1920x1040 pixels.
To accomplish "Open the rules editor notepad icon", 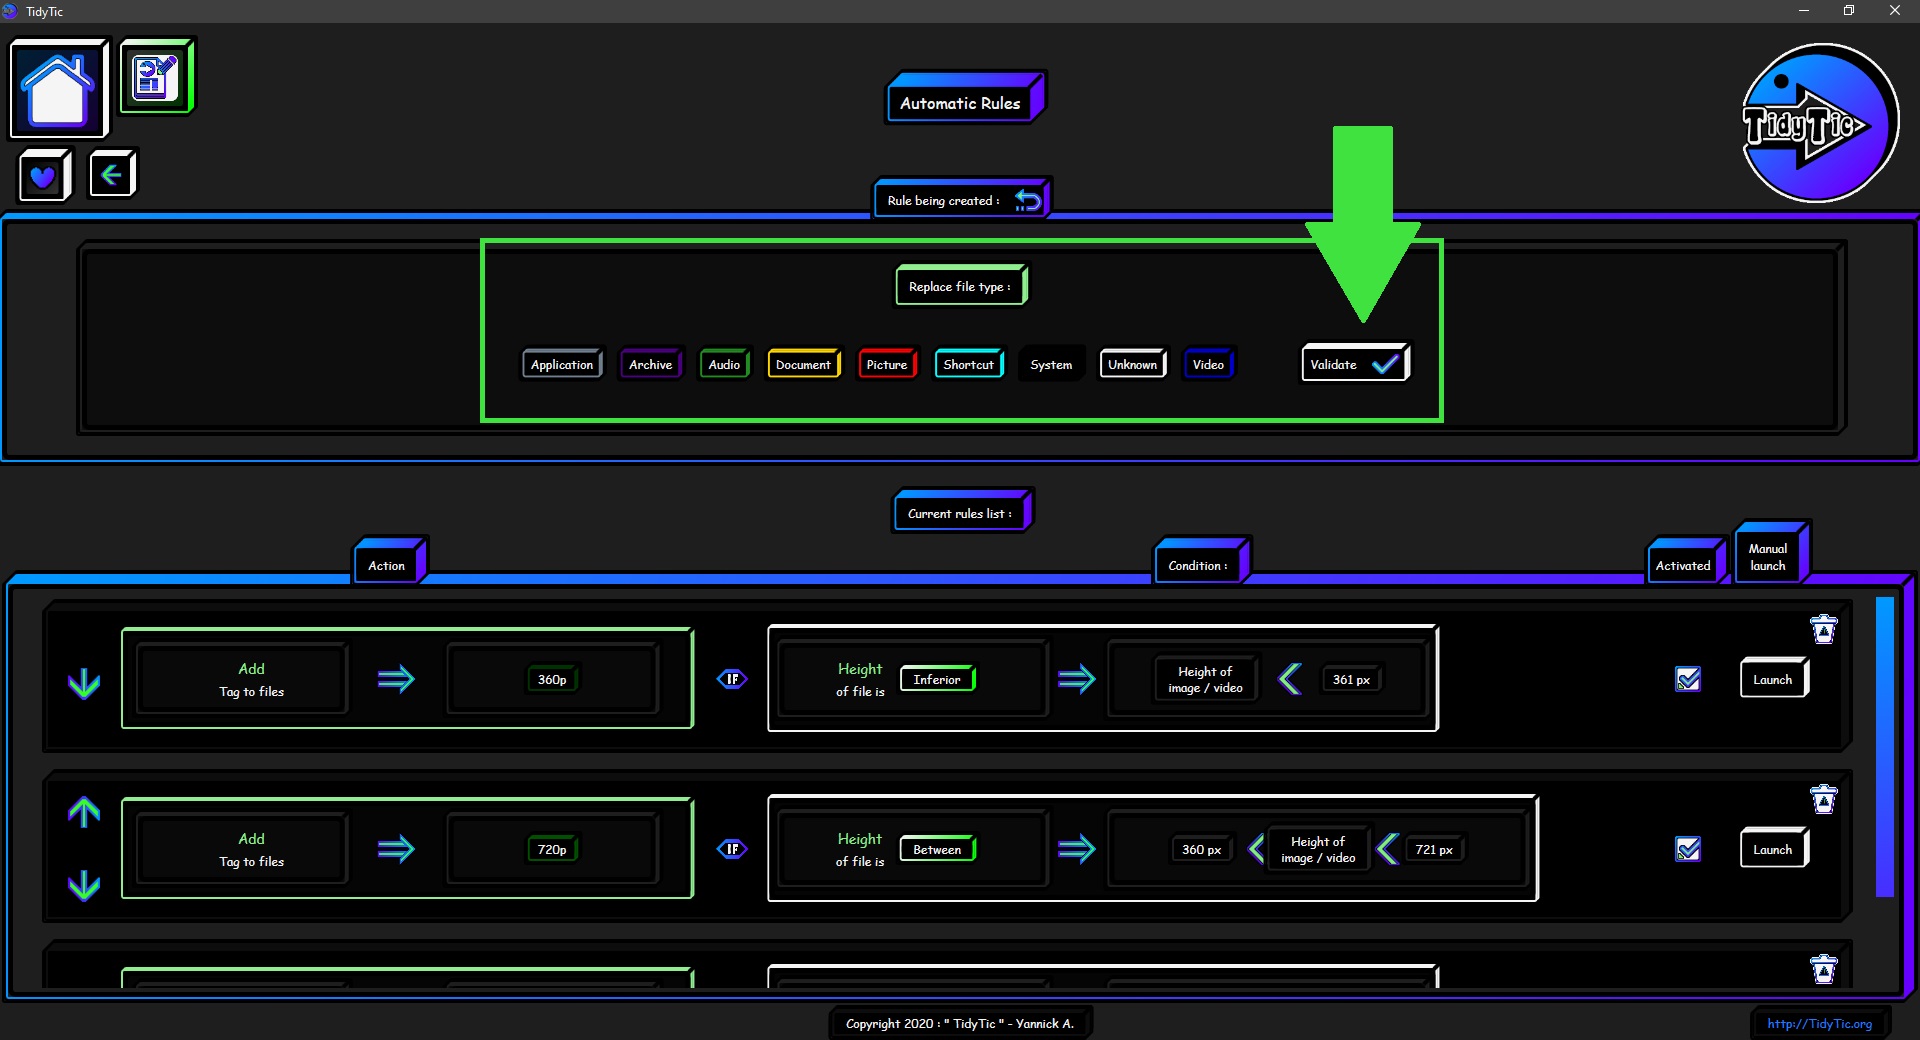I will (x=156, y=77).
